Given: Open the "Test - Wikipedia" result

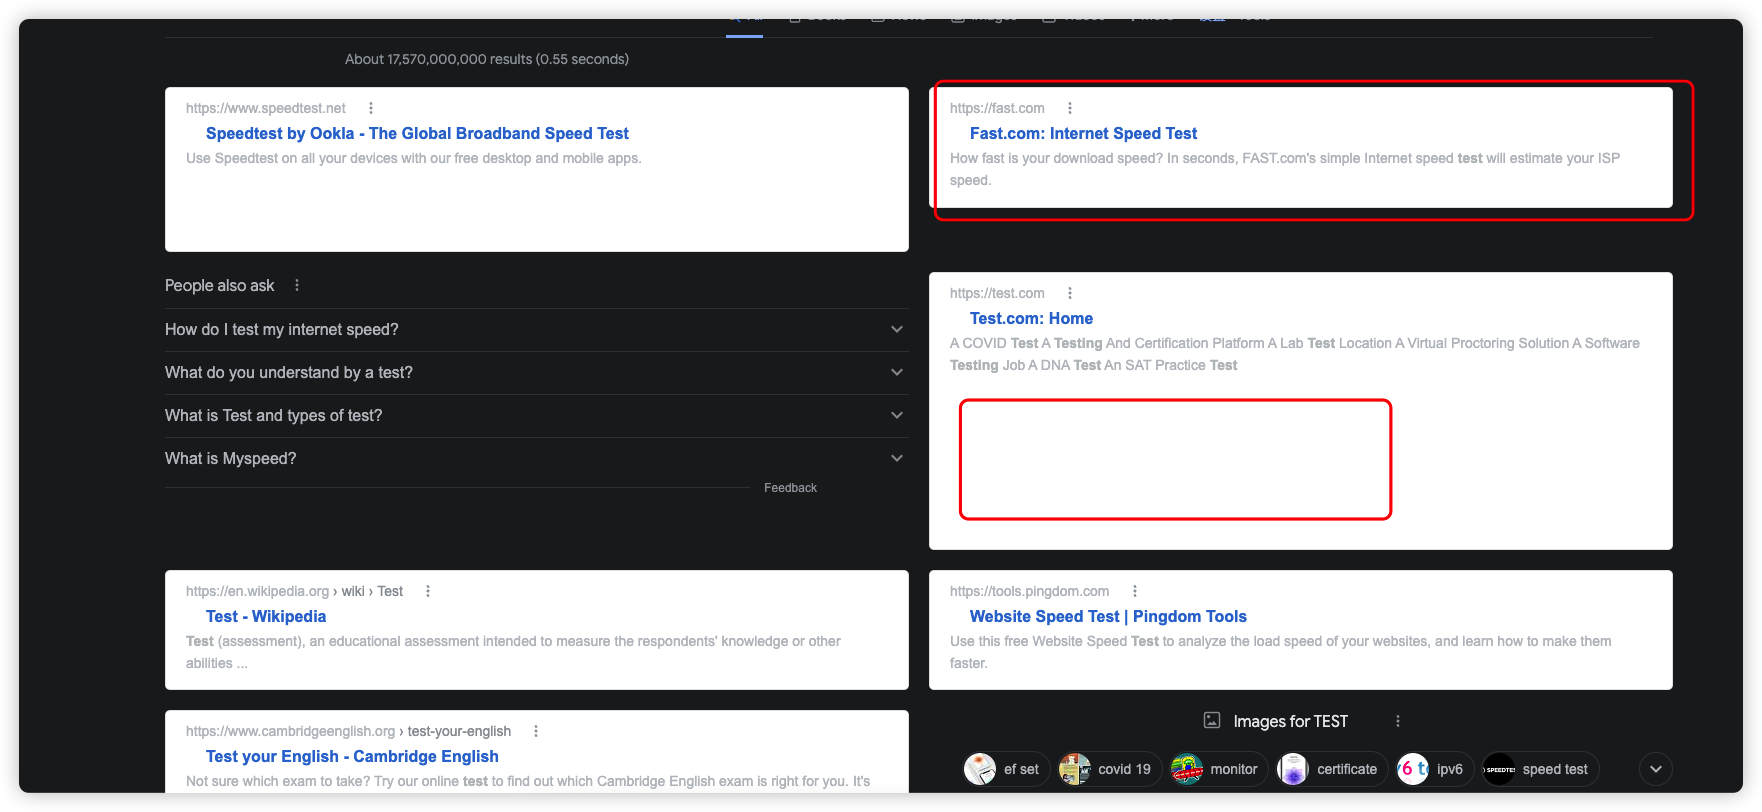Looking at the screenshot, I should [x=266, y=616].
